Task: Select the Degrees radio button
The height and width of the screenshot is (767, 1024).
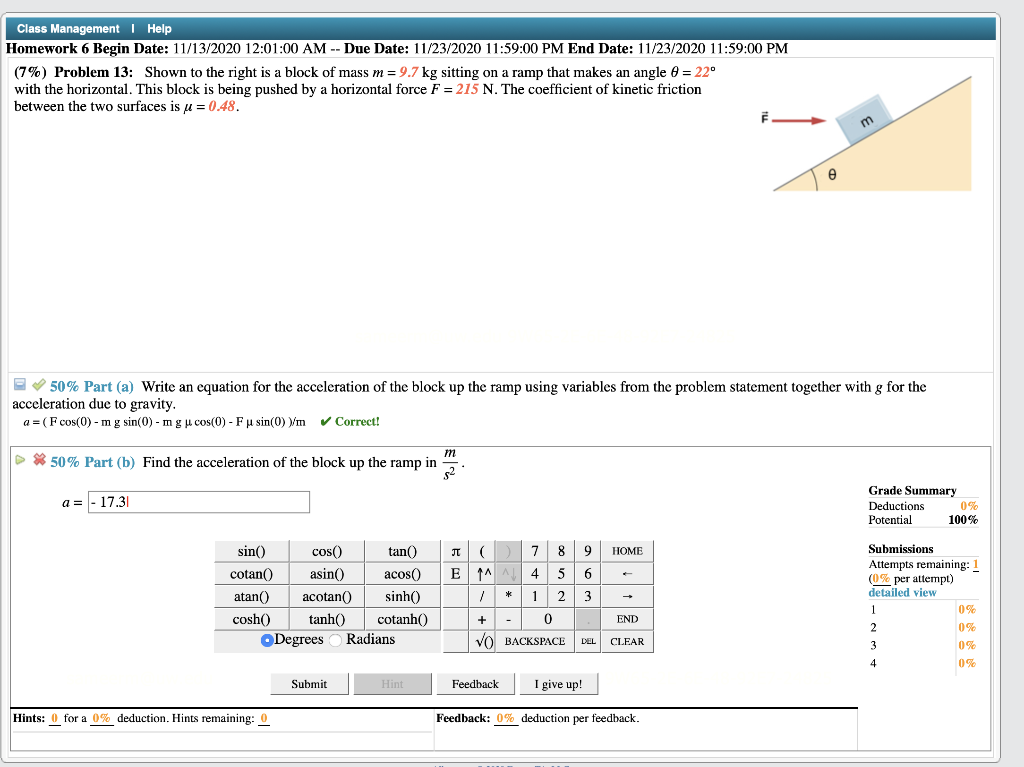Action: [x=265, y=640]
